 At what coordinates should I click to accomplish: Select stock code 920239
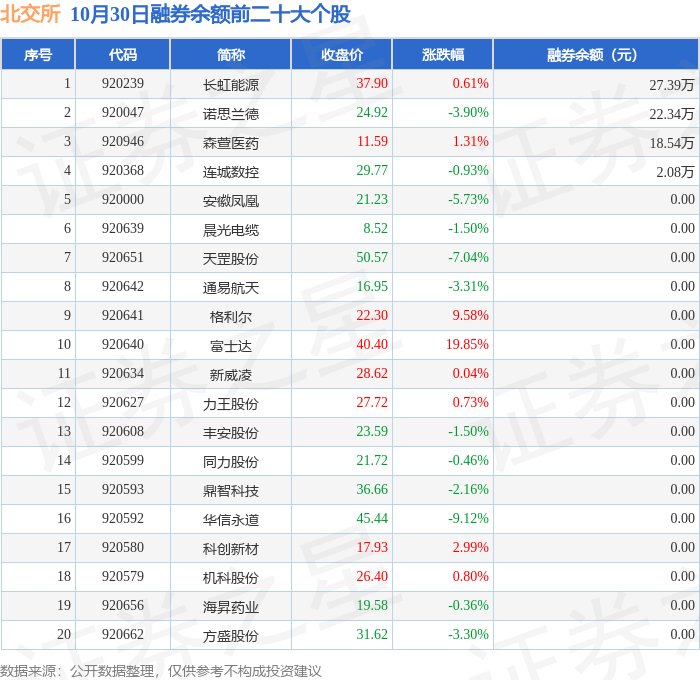(123, 83)
